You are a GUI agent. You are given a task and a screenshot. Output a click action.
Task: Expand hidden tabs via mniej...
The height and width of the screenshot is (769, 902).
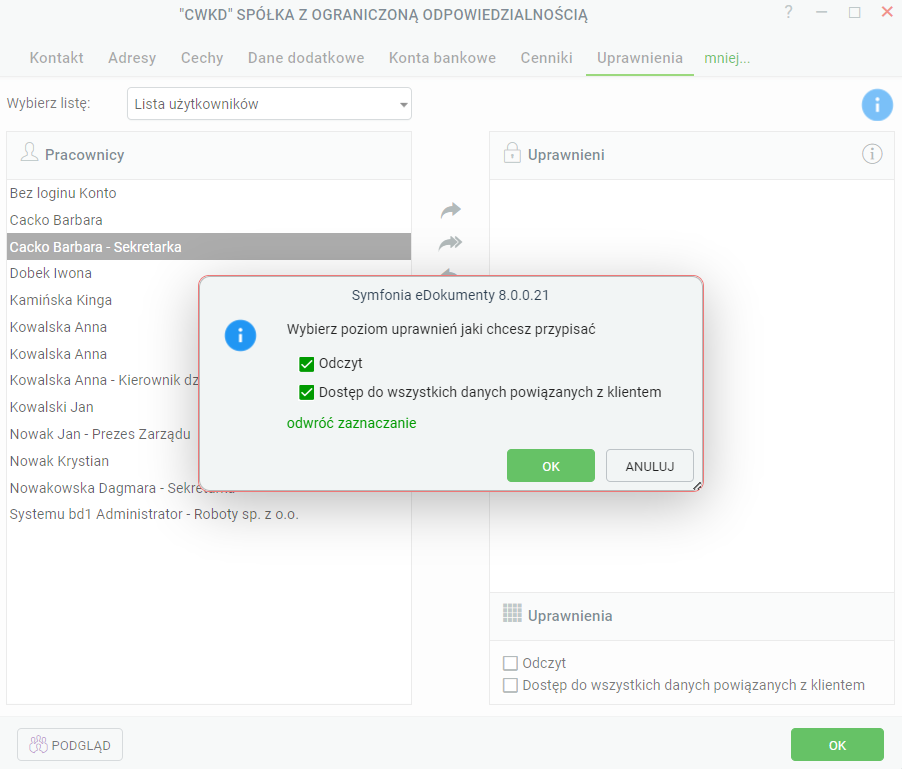tap(727, 58)
